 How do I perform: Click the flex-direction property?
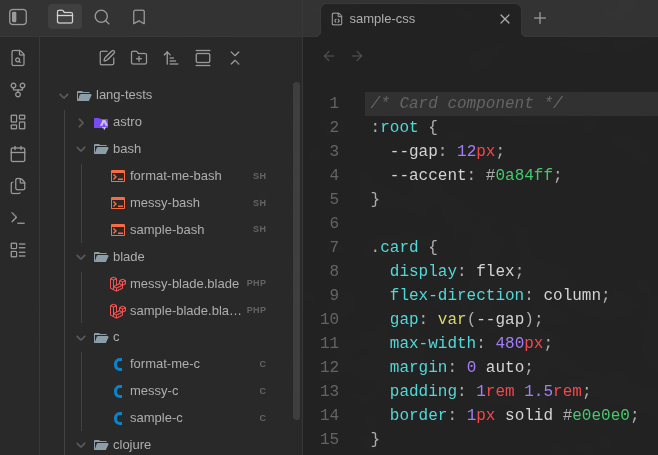point(457,295)
